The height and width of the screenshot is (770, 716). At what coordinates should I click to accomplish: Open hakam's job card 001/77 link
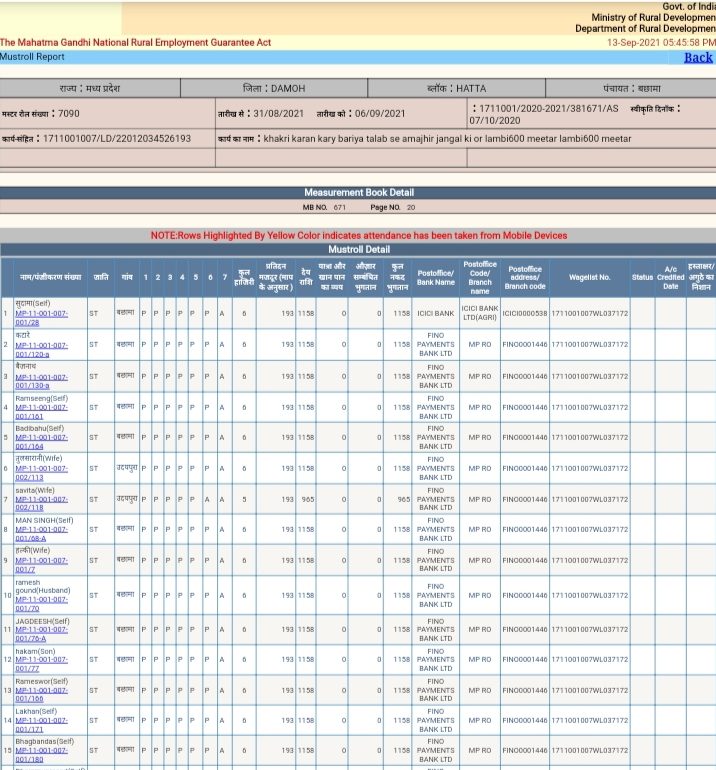[x=41, y=663]
